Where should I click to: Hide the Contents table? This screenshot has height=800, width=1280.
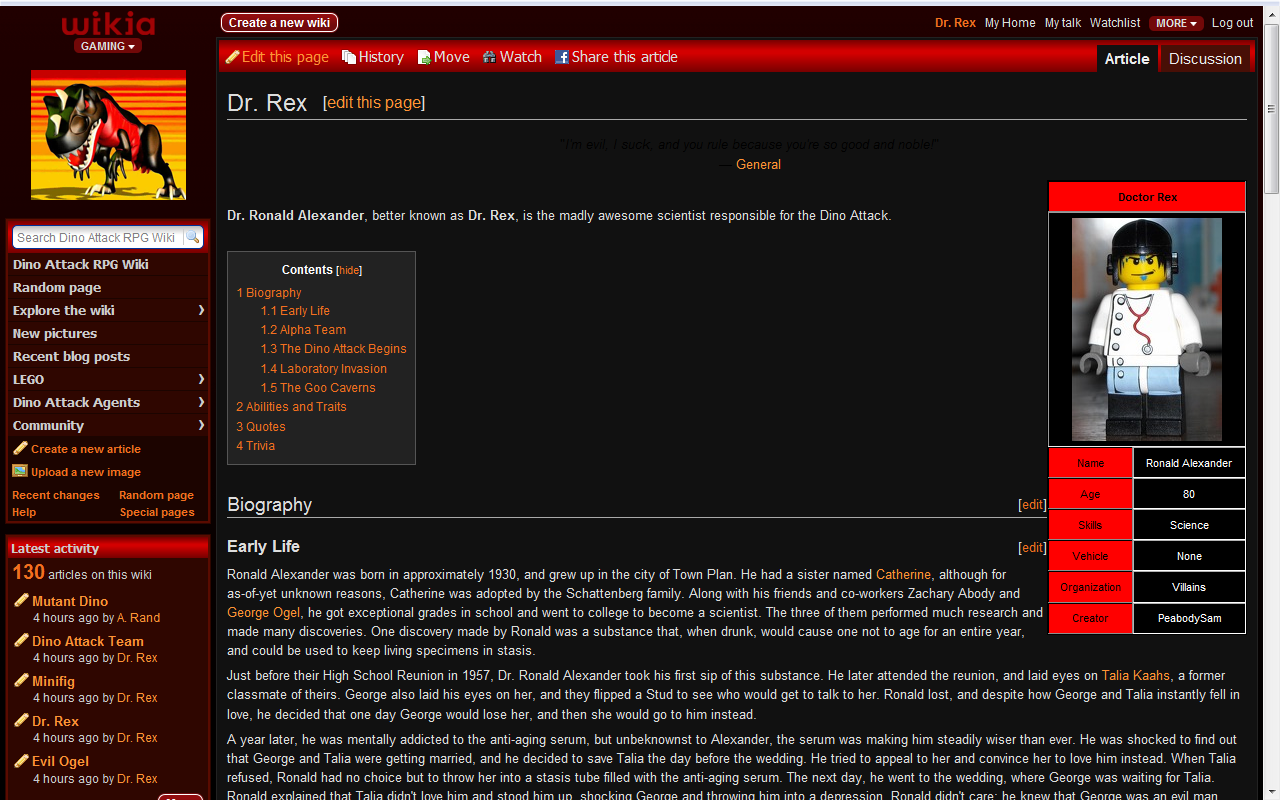coord(349,270)
